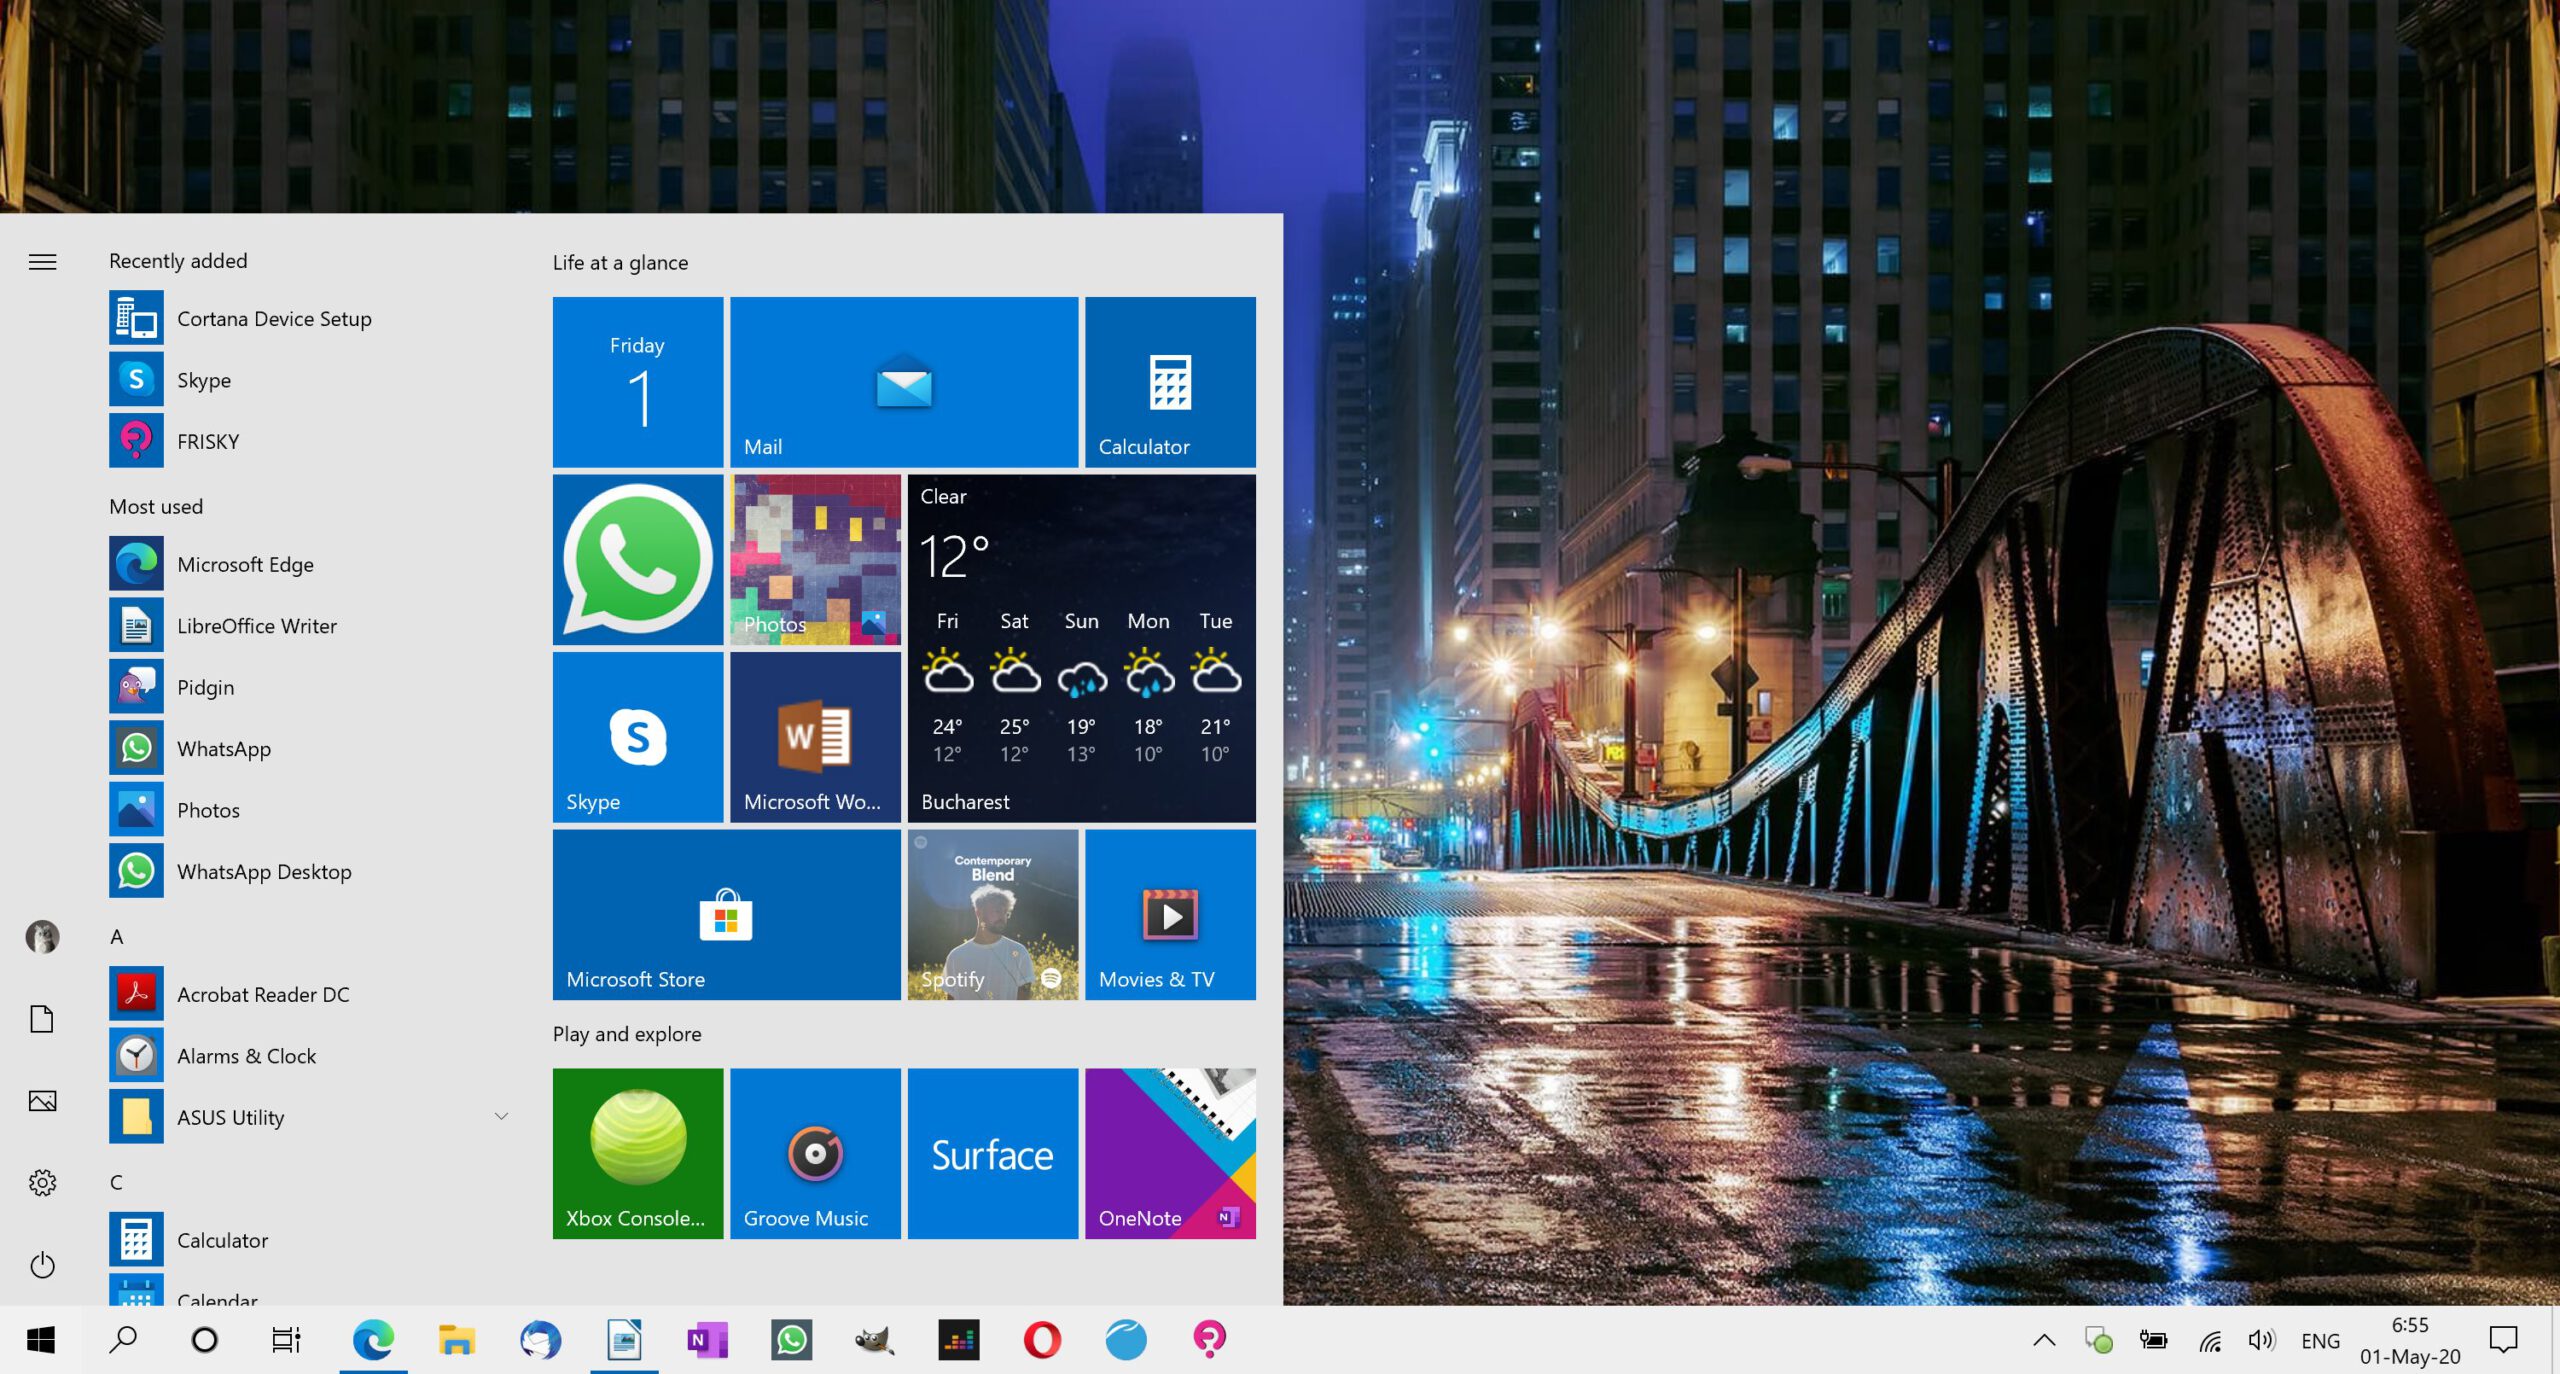Open the Friday 1 Calendar tile
Screen dimensions: 2560x1374
tap(638, 382)
